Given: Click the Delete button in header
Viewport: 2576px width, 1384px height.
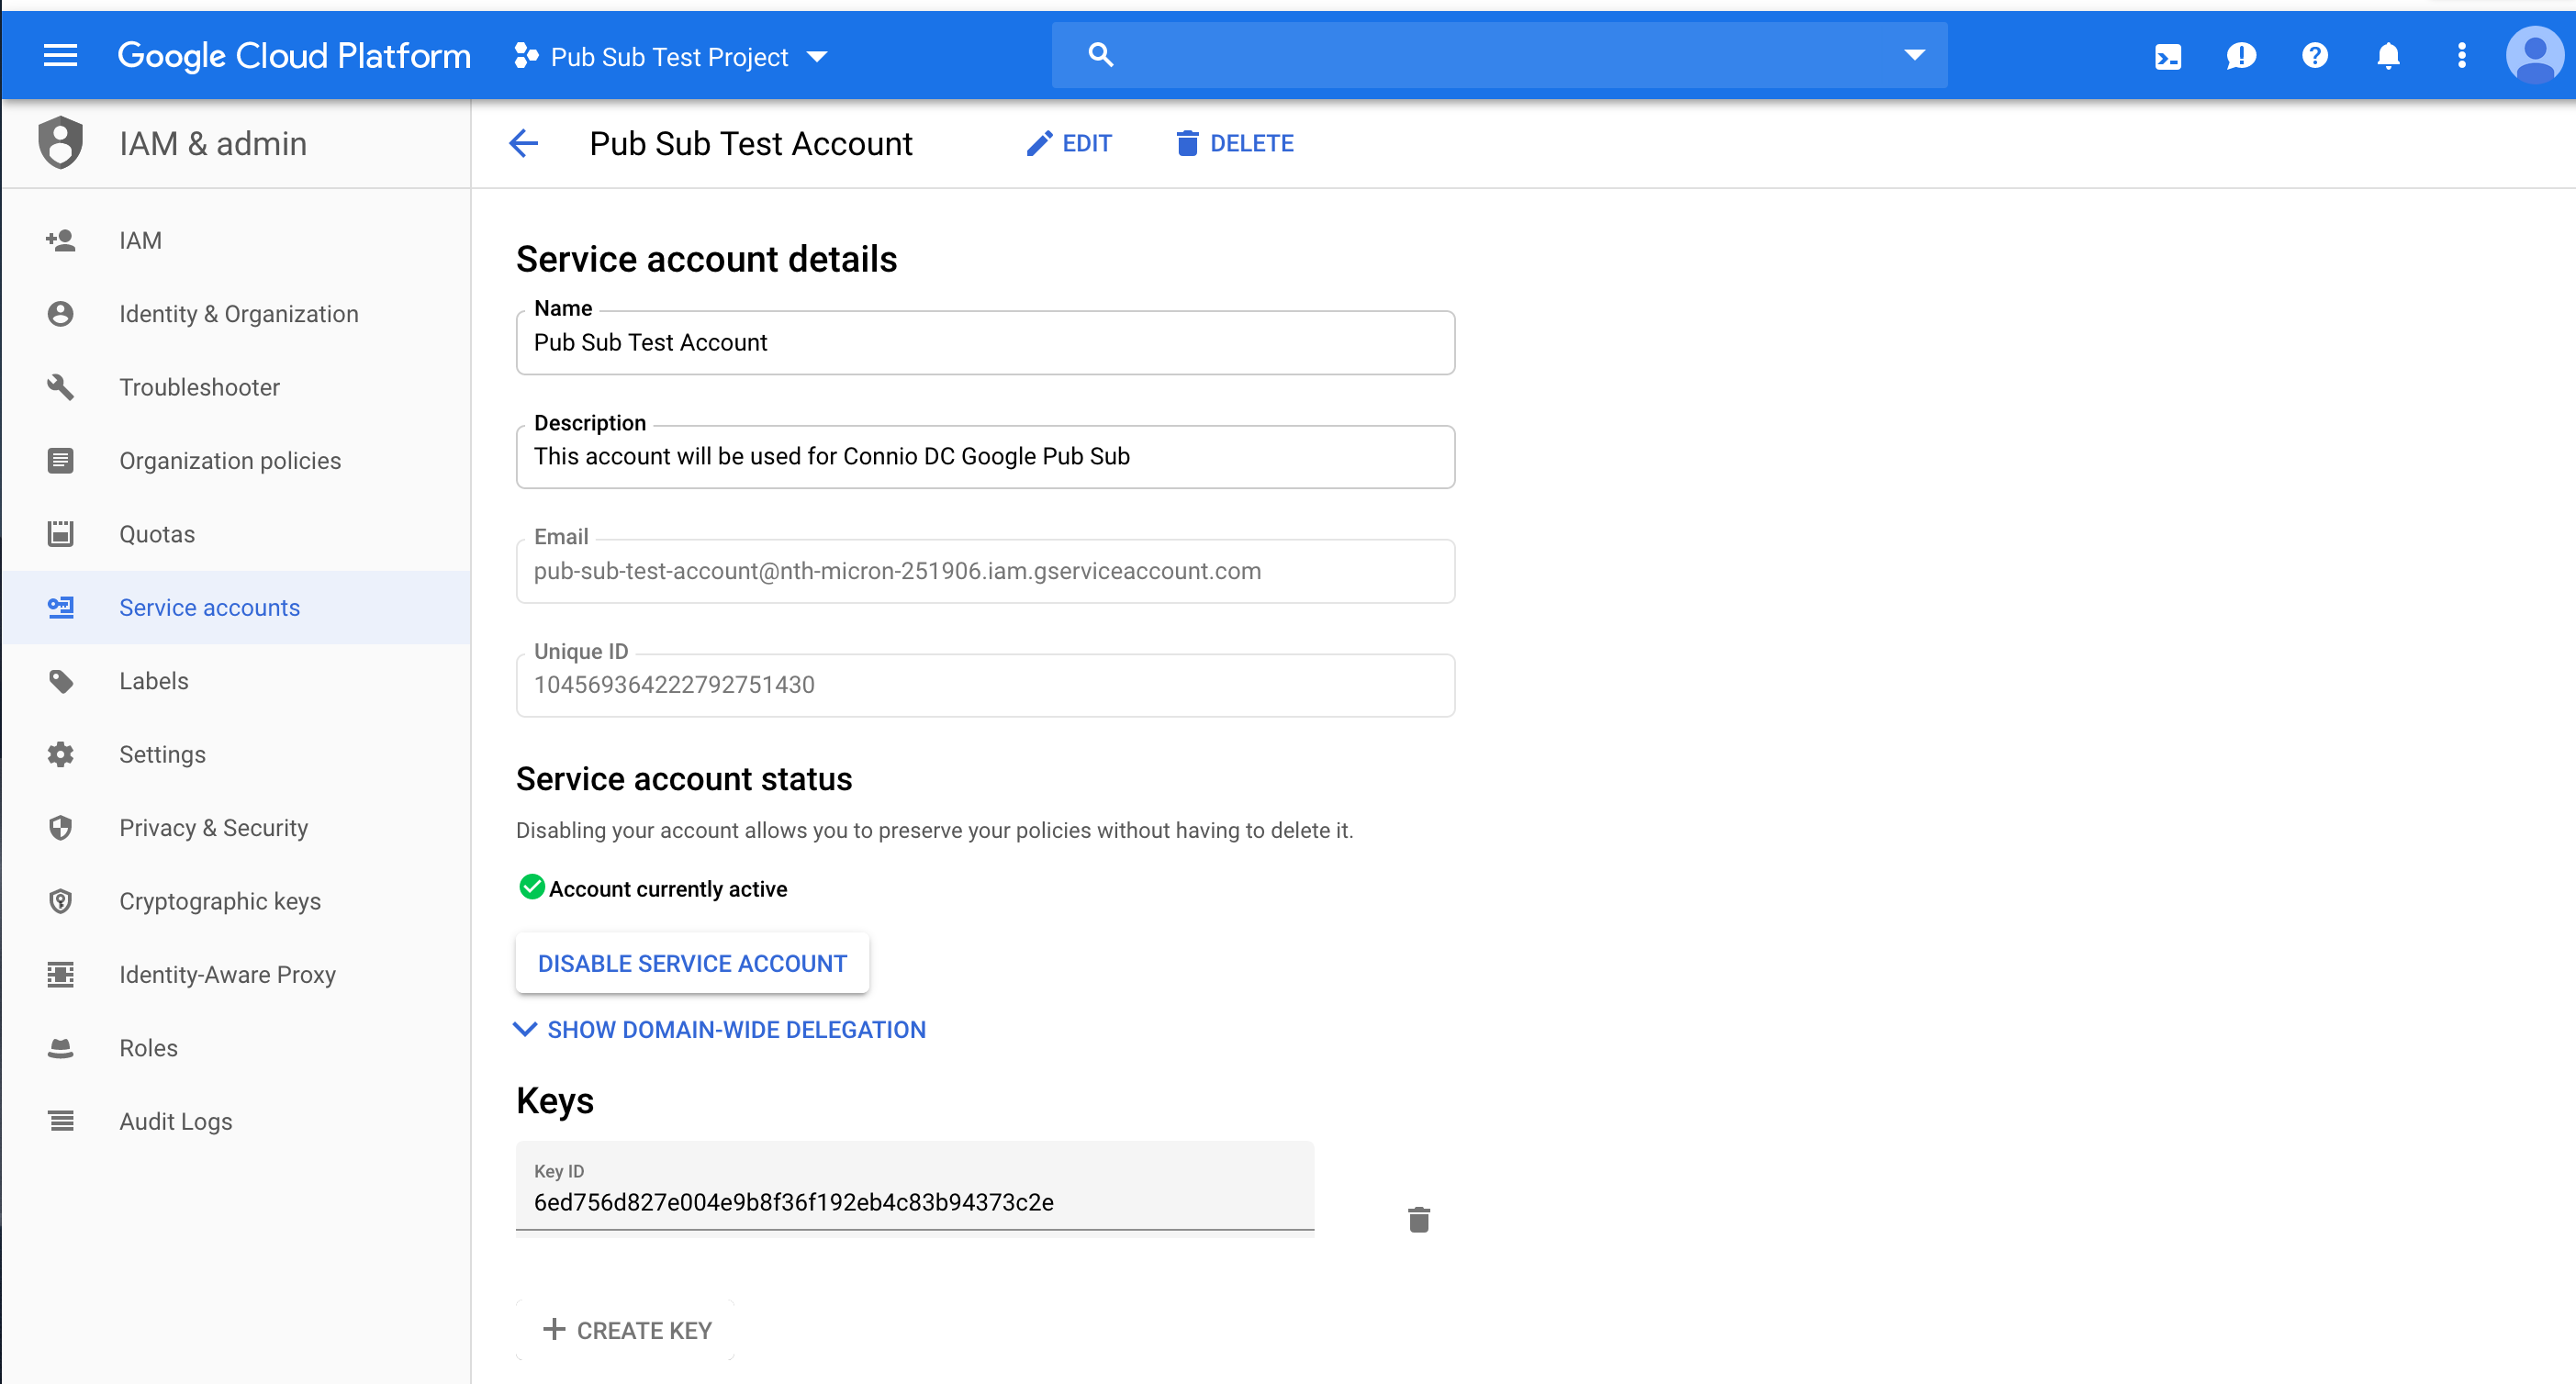Looking at the screenshot, I should [x=1235, y=144].
